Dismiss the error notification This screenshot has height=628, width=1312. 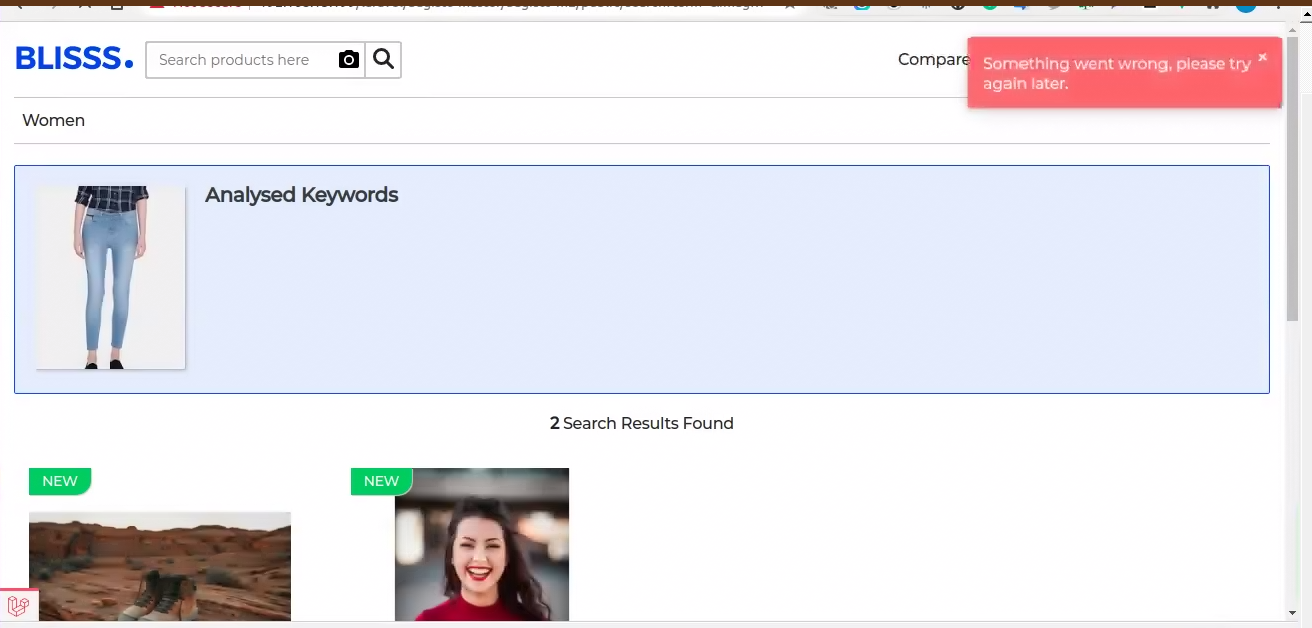tap(1263, 57)
